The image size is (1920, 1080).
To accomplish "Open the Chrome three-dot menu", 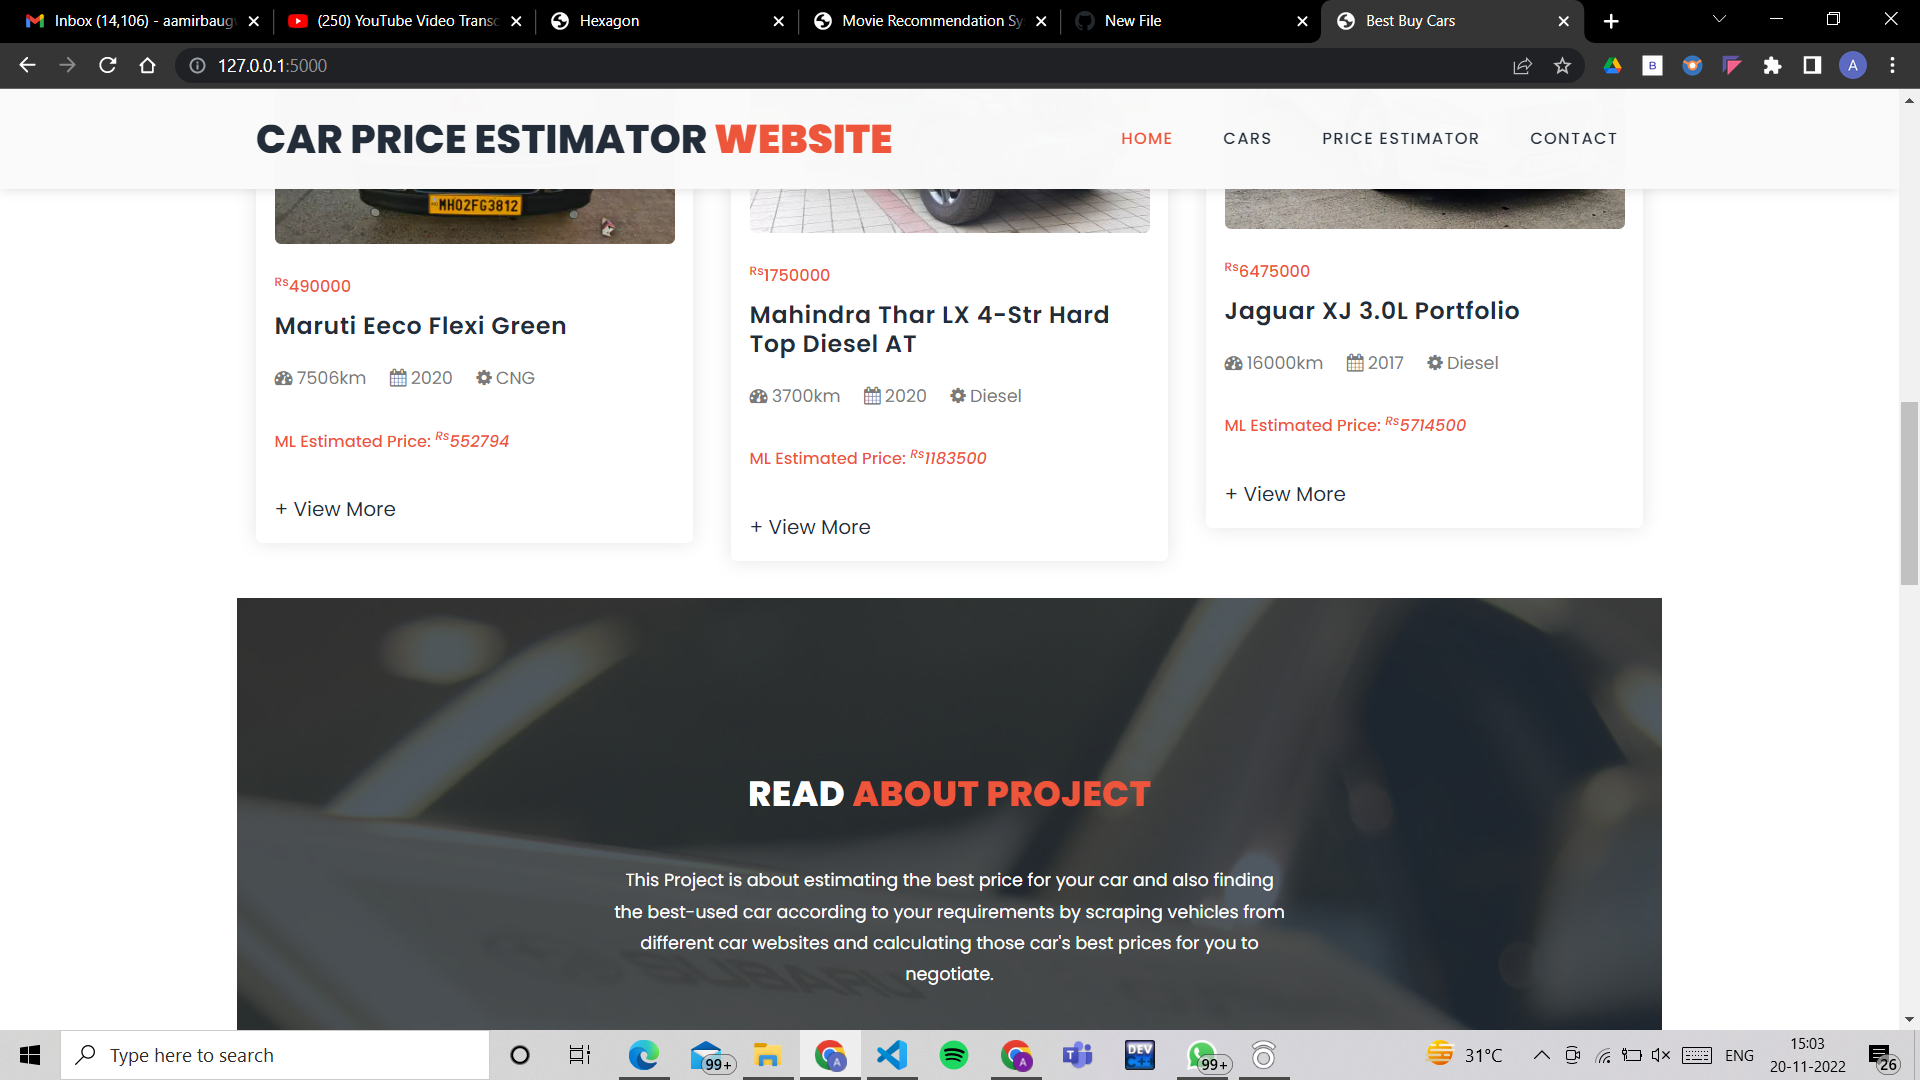I will coord(1892,66).
